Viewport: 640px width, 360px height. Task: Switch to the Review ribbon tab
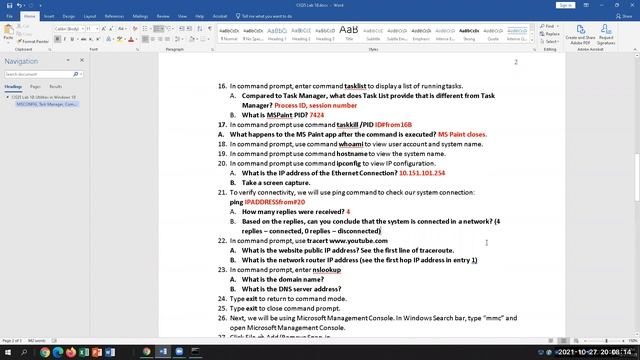pos(163,16)
